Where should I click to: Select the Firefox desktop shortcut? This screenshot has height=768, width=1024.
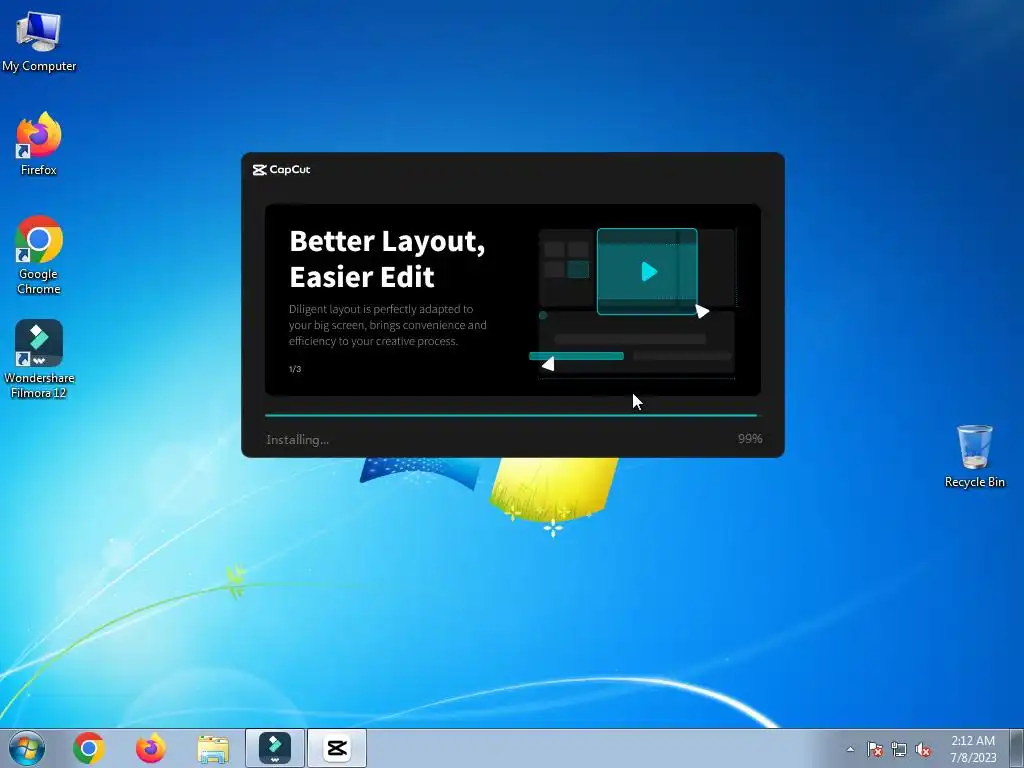click(39, 144)
